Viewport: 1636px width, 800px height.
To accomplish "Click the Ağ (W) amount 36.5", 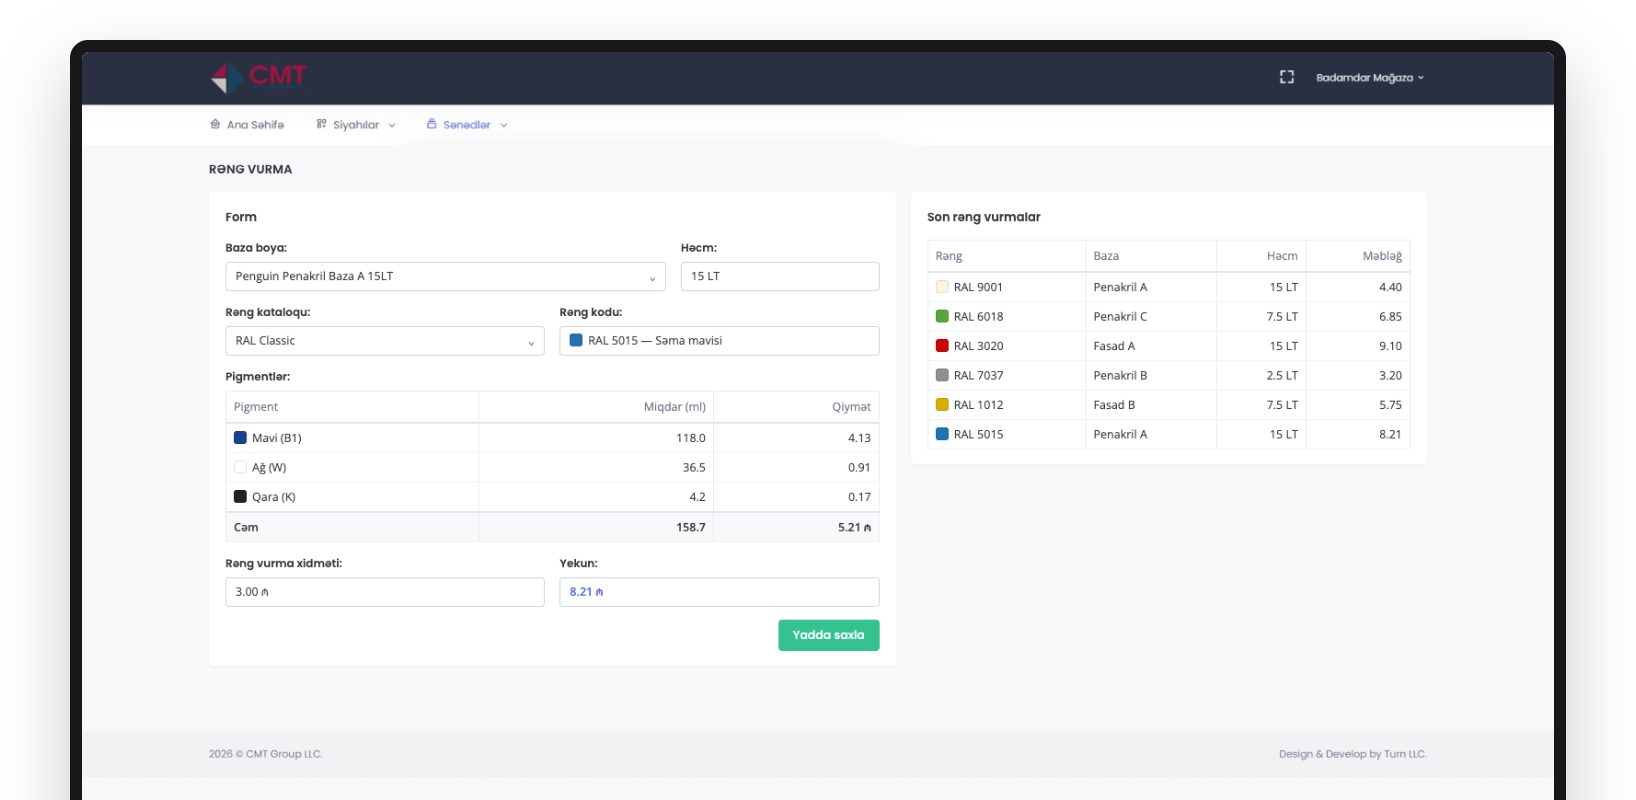I will pyautogui.click(x=694, y=468).
